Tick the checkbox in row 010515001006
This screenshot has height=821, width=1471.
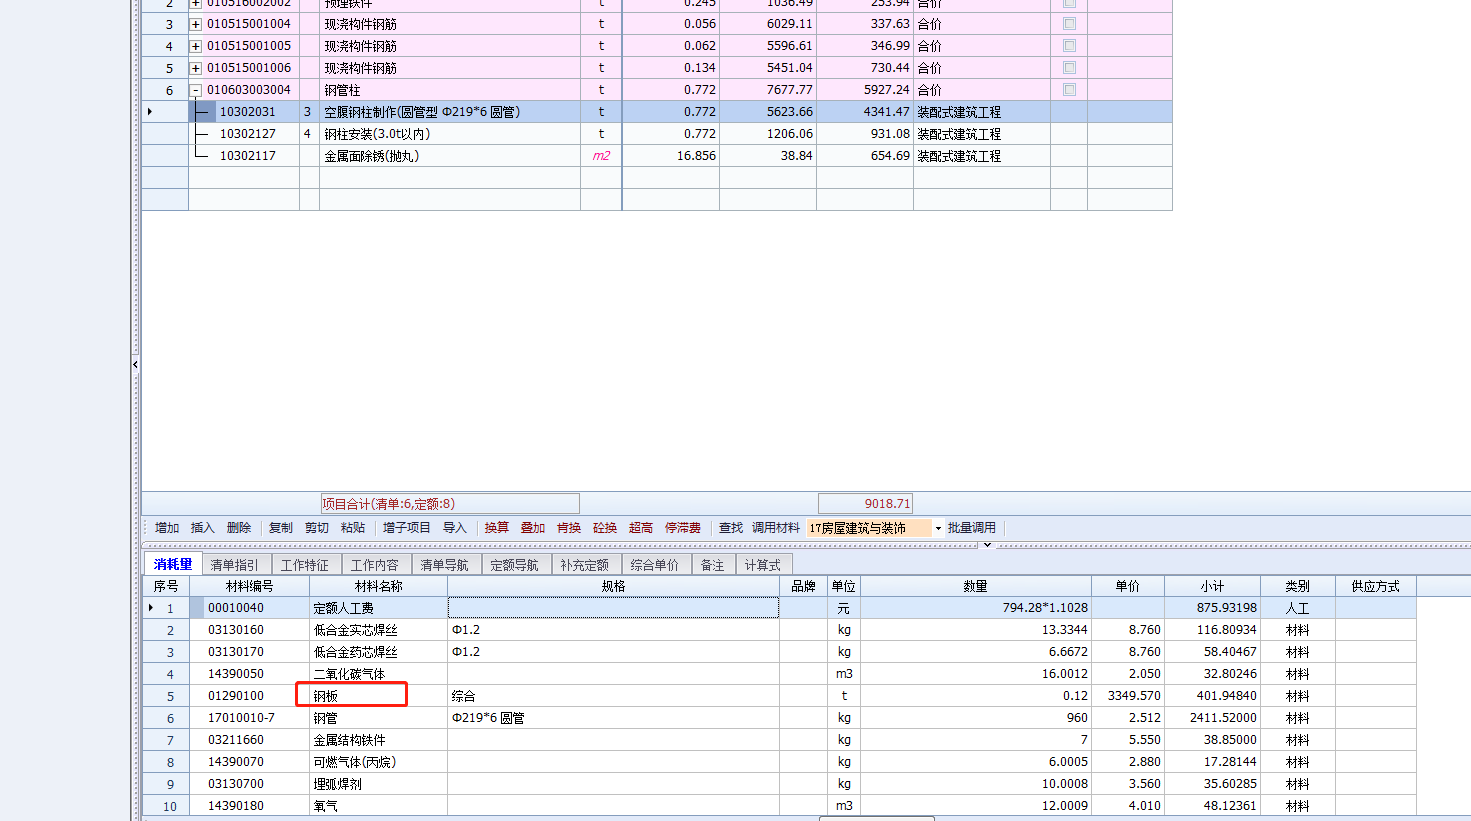click(1069, 67)
